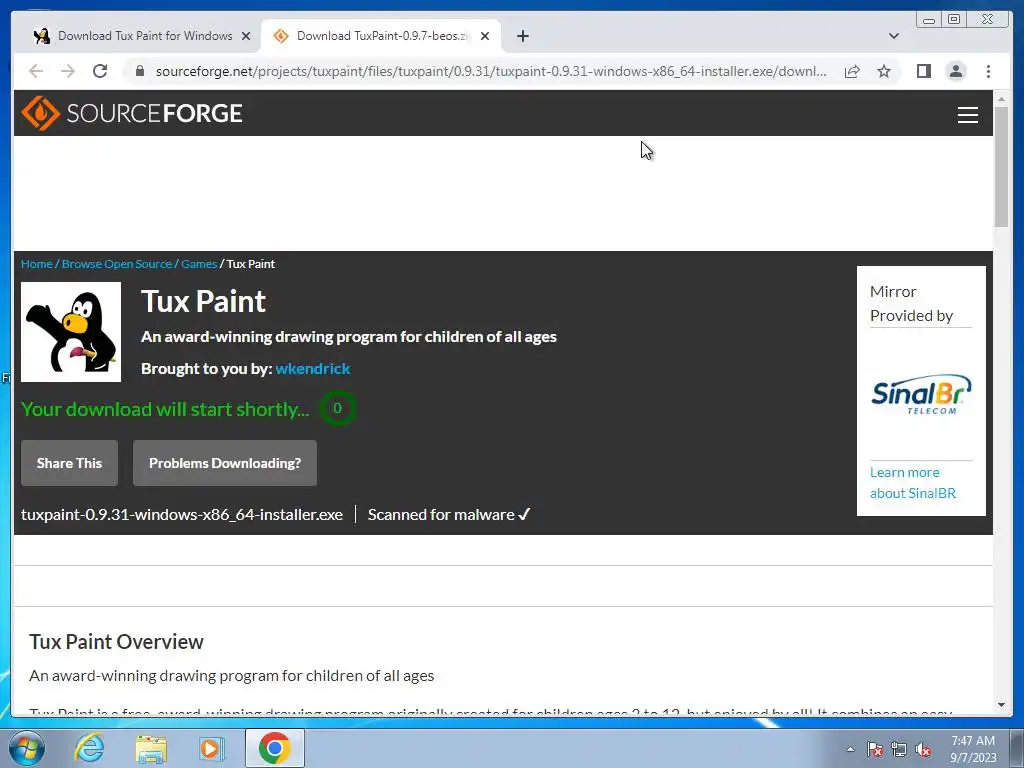Close the Download TuxPaint-0.9.7-beos tab
The width and height of the screenshot is (1024, 768).
click(x=485, y=36)
